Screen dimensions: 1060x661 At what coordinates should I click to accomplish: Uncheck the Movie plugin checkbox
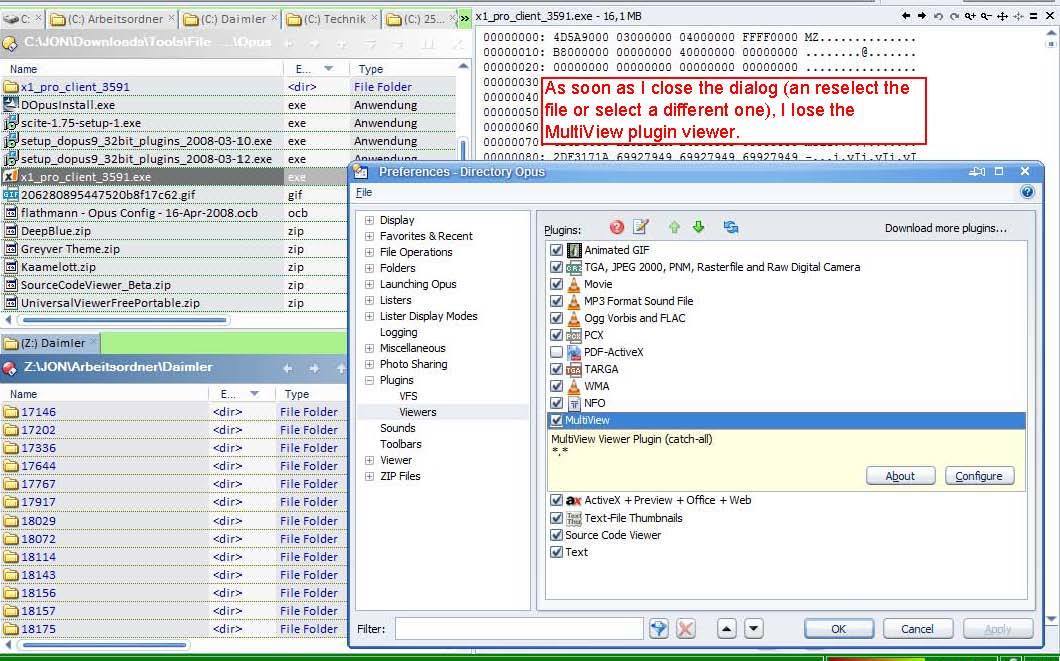click(x=556, y=284)
